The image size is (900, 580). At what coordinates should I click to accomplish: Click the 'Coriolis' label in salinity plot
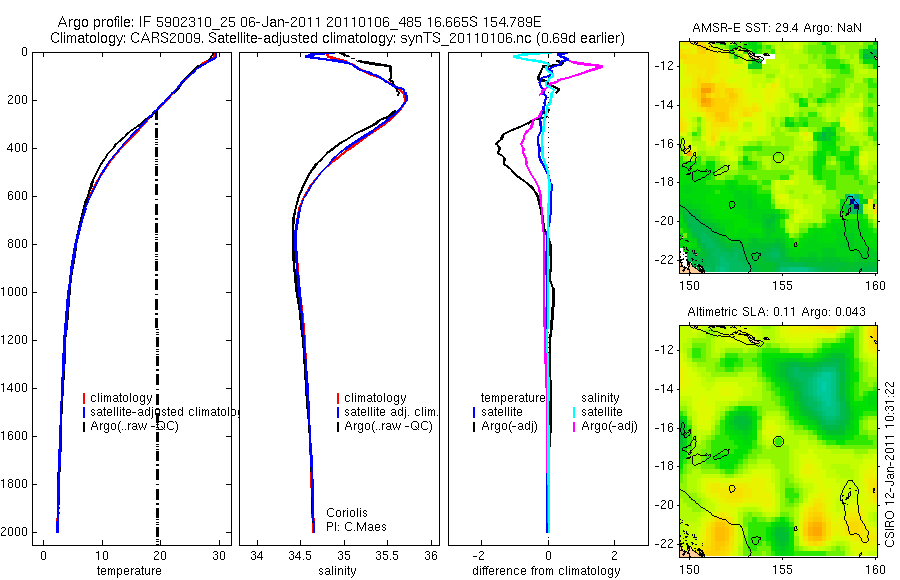347,513
